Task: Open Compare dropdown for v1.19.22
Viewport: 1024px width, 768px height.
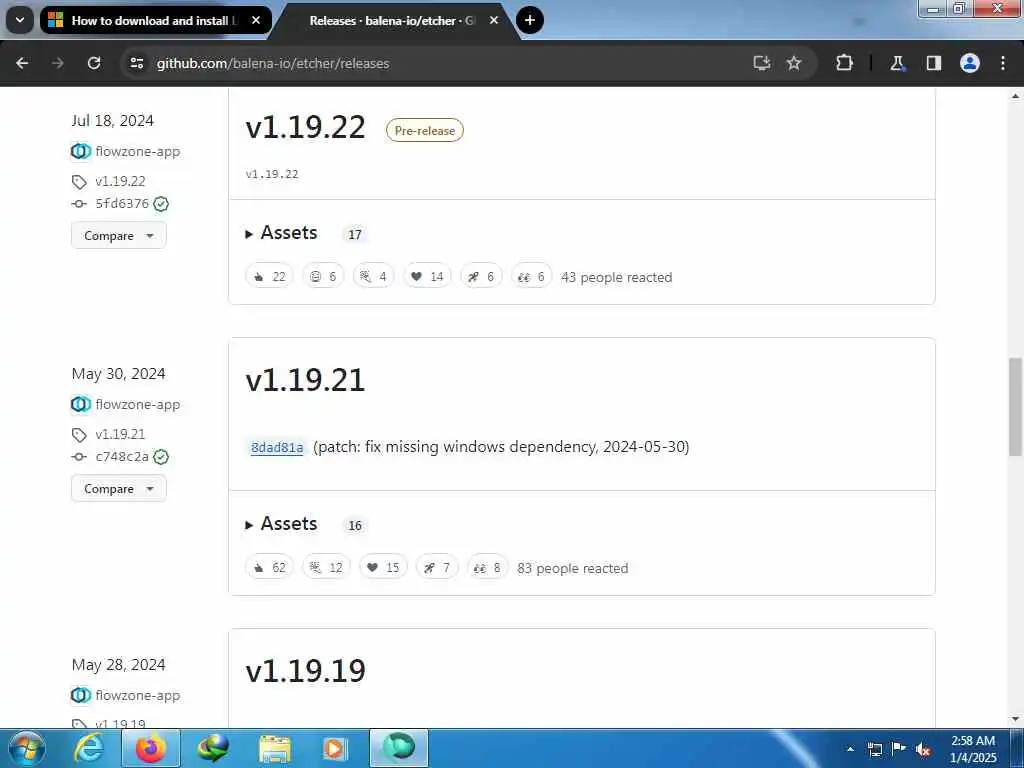Action: (119, 236)
